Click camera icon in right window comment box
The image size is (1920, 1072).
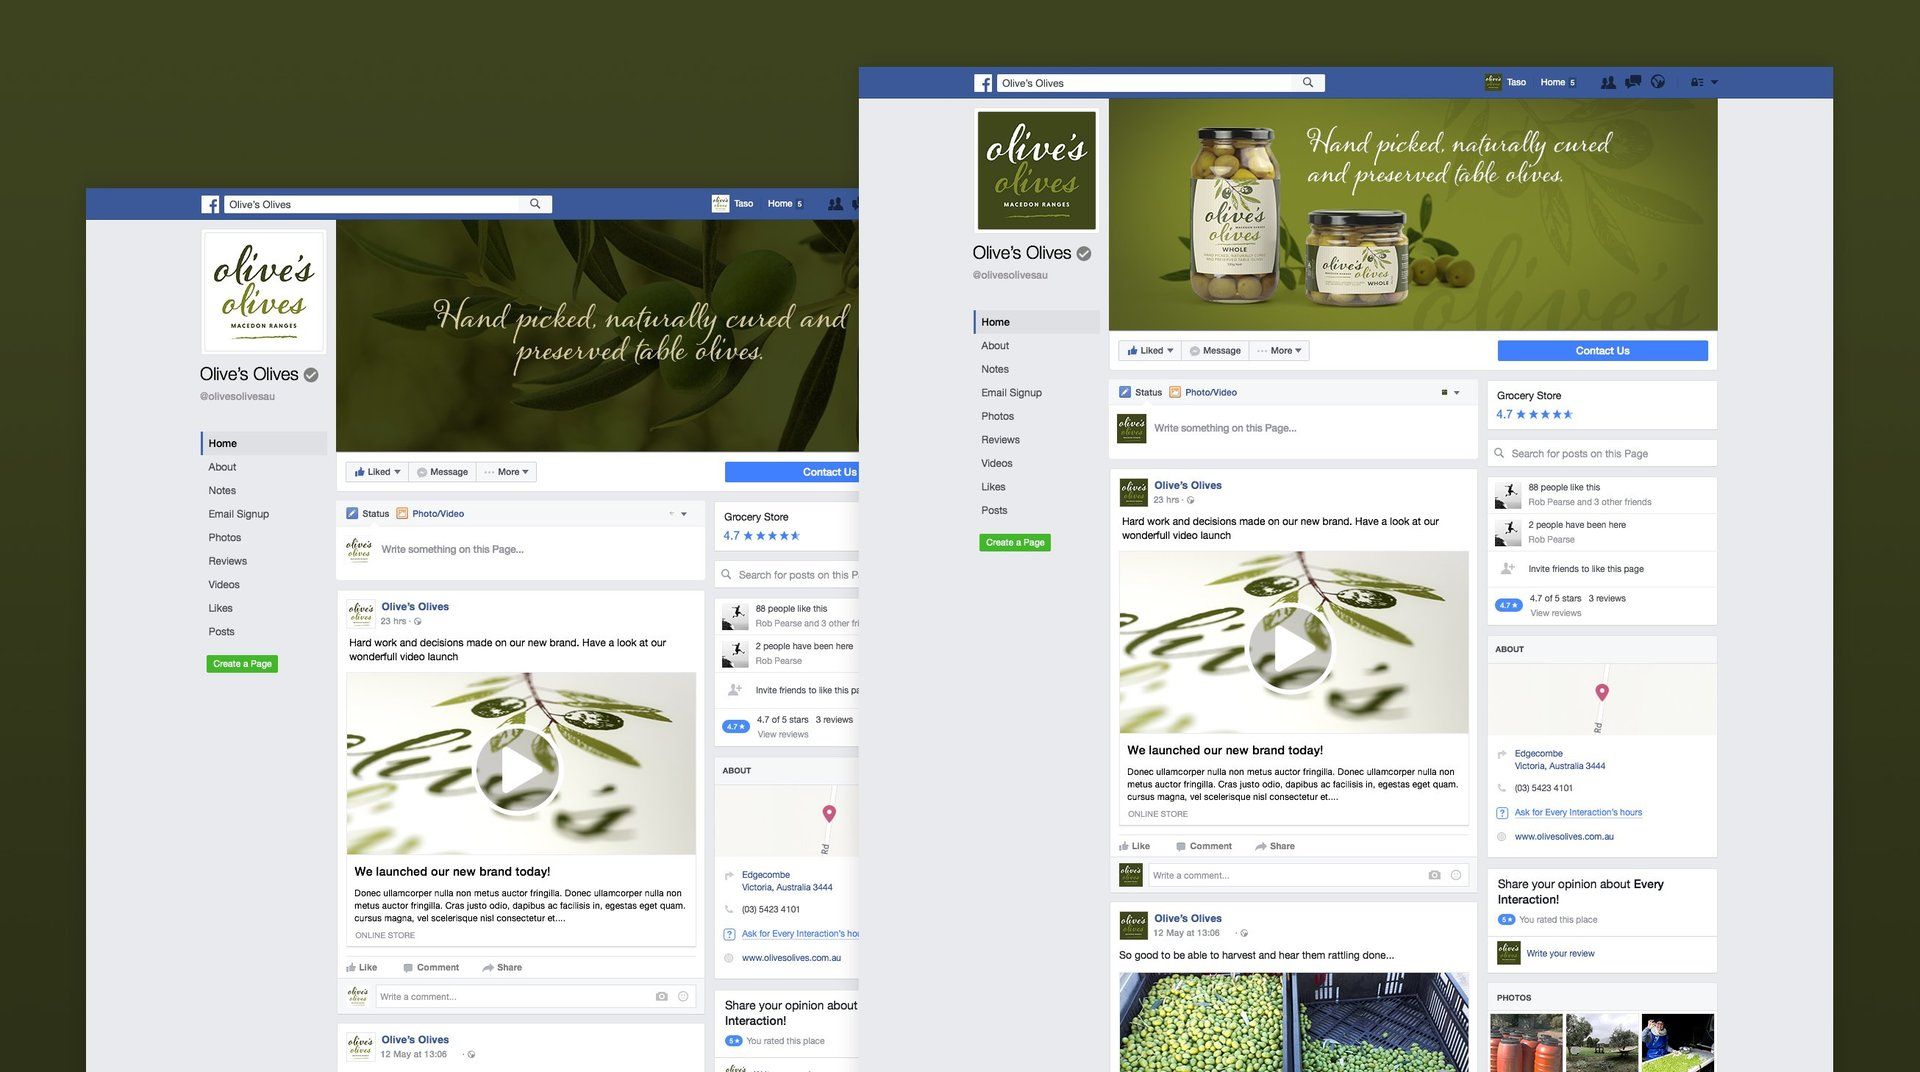point(1434,875)
